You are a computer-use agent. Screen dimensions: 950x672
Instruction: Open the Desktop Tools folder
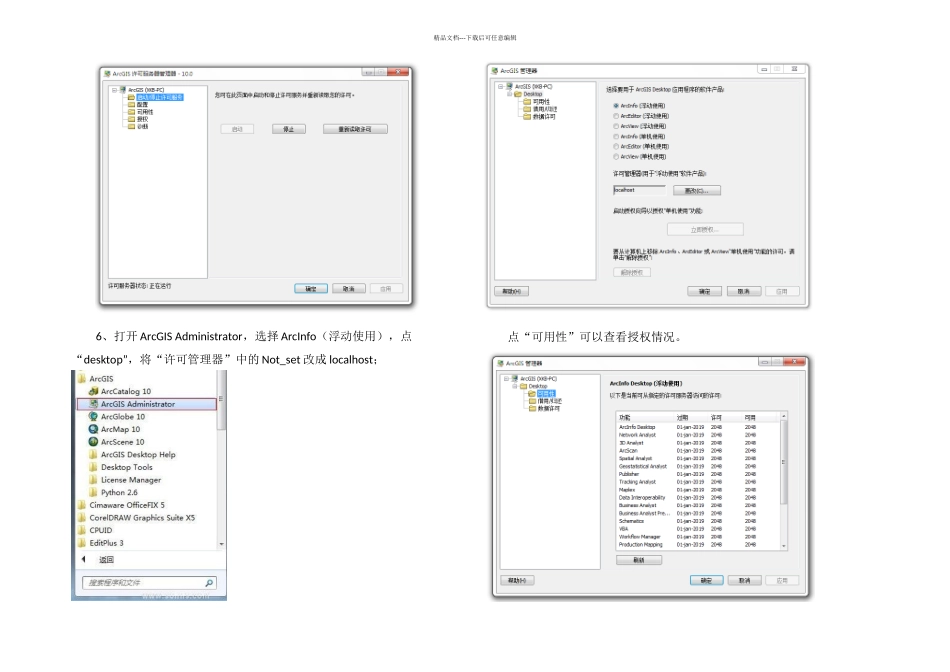121,467
